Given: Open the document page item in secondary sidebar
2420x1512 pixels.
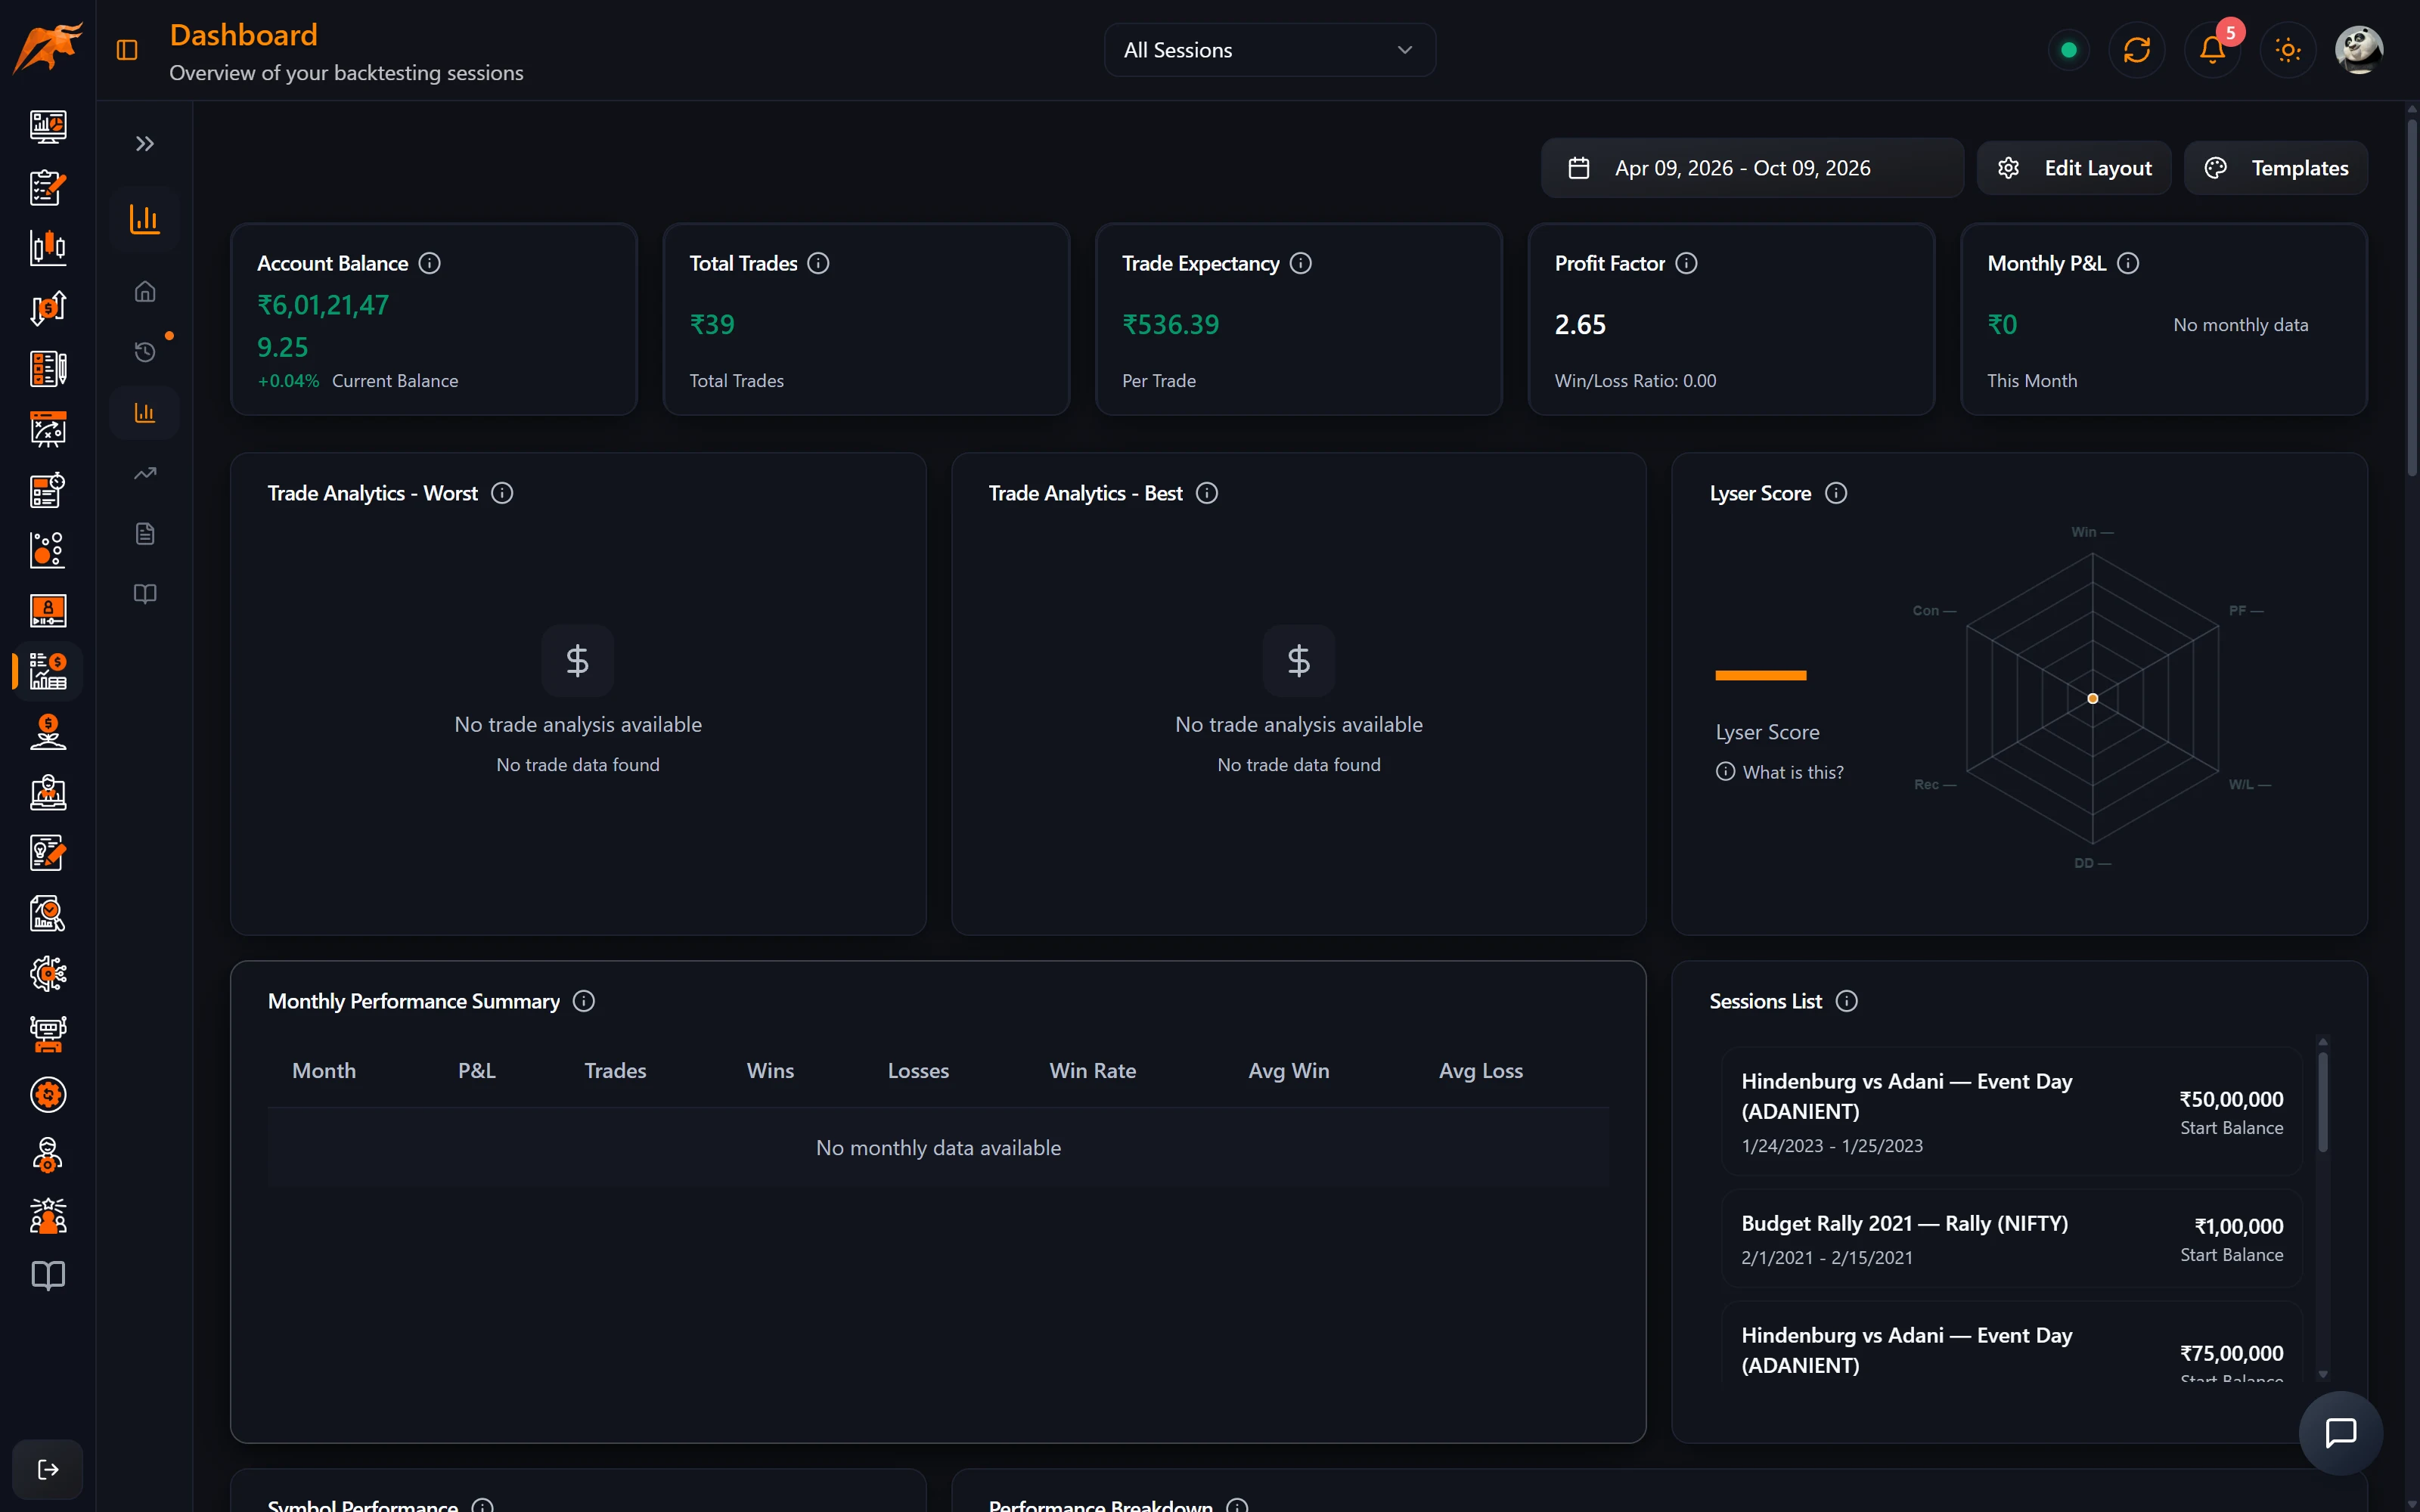Looking at the screenshot, I should tap(145, 534).
